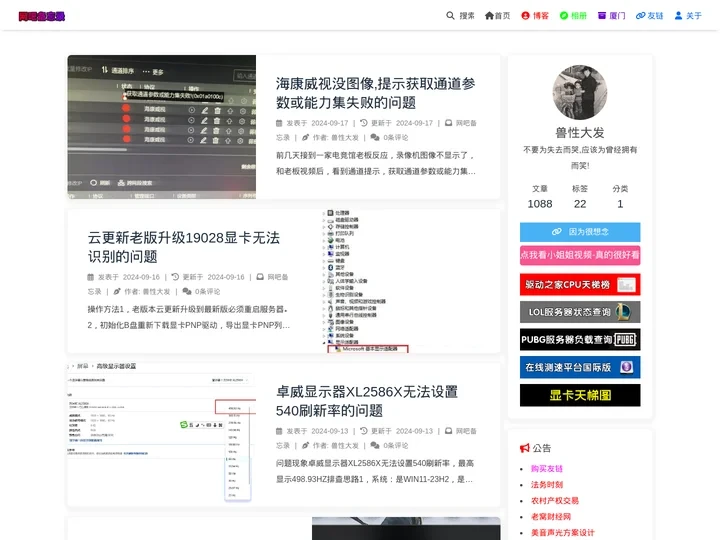This screenshot has width=720, height=540.
Task: Open article title 卓威显示器XL2586X
Action: (x=367, y=401)
